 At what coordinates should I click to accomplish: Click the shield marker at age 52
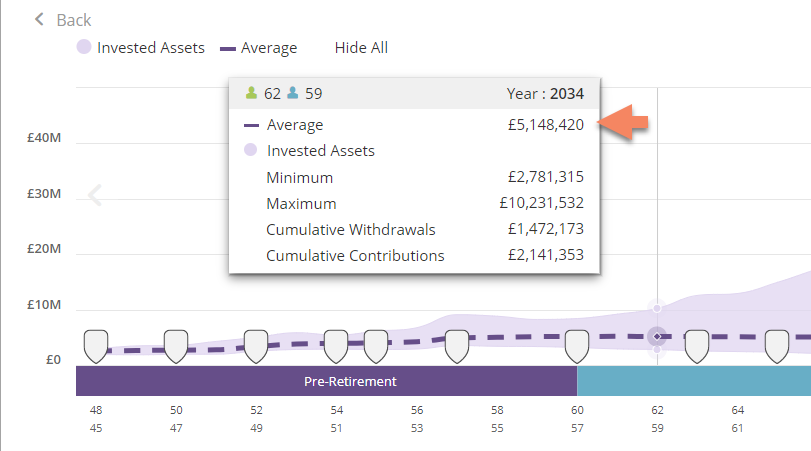coord(256,346)
